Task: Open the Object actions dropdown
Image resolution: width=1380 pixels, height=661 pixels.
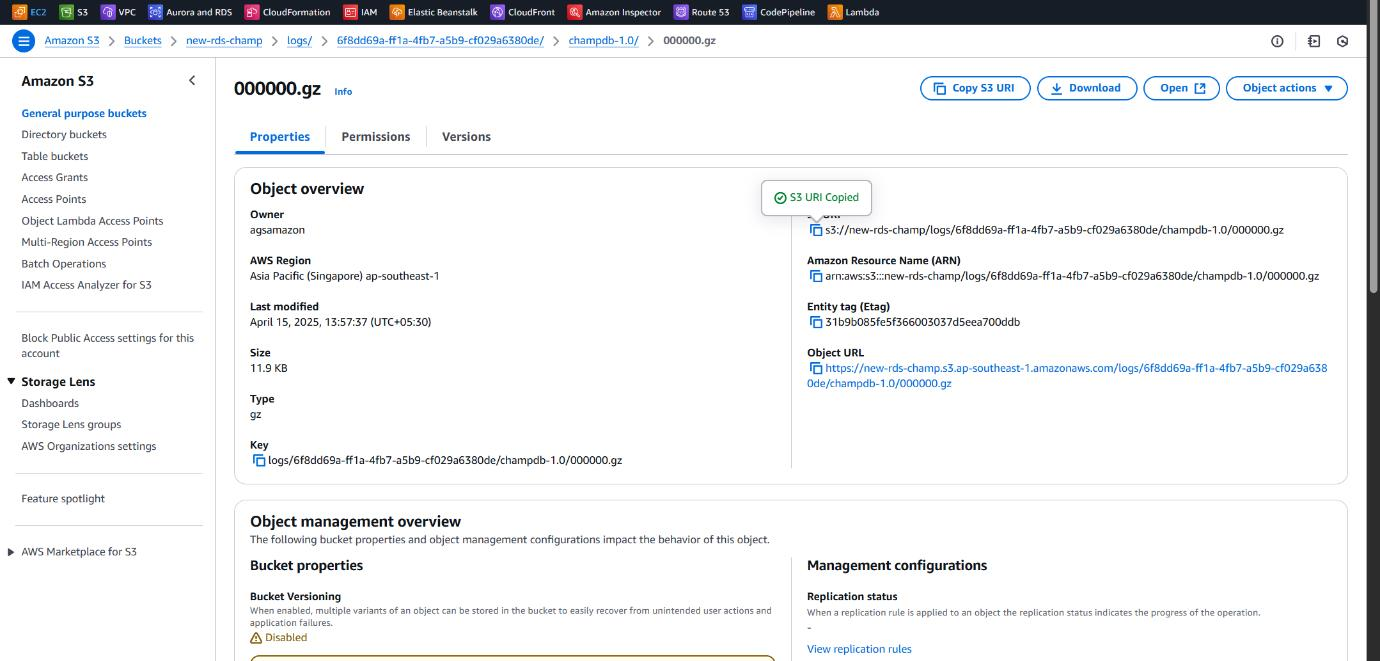Action: [1287, 88]
